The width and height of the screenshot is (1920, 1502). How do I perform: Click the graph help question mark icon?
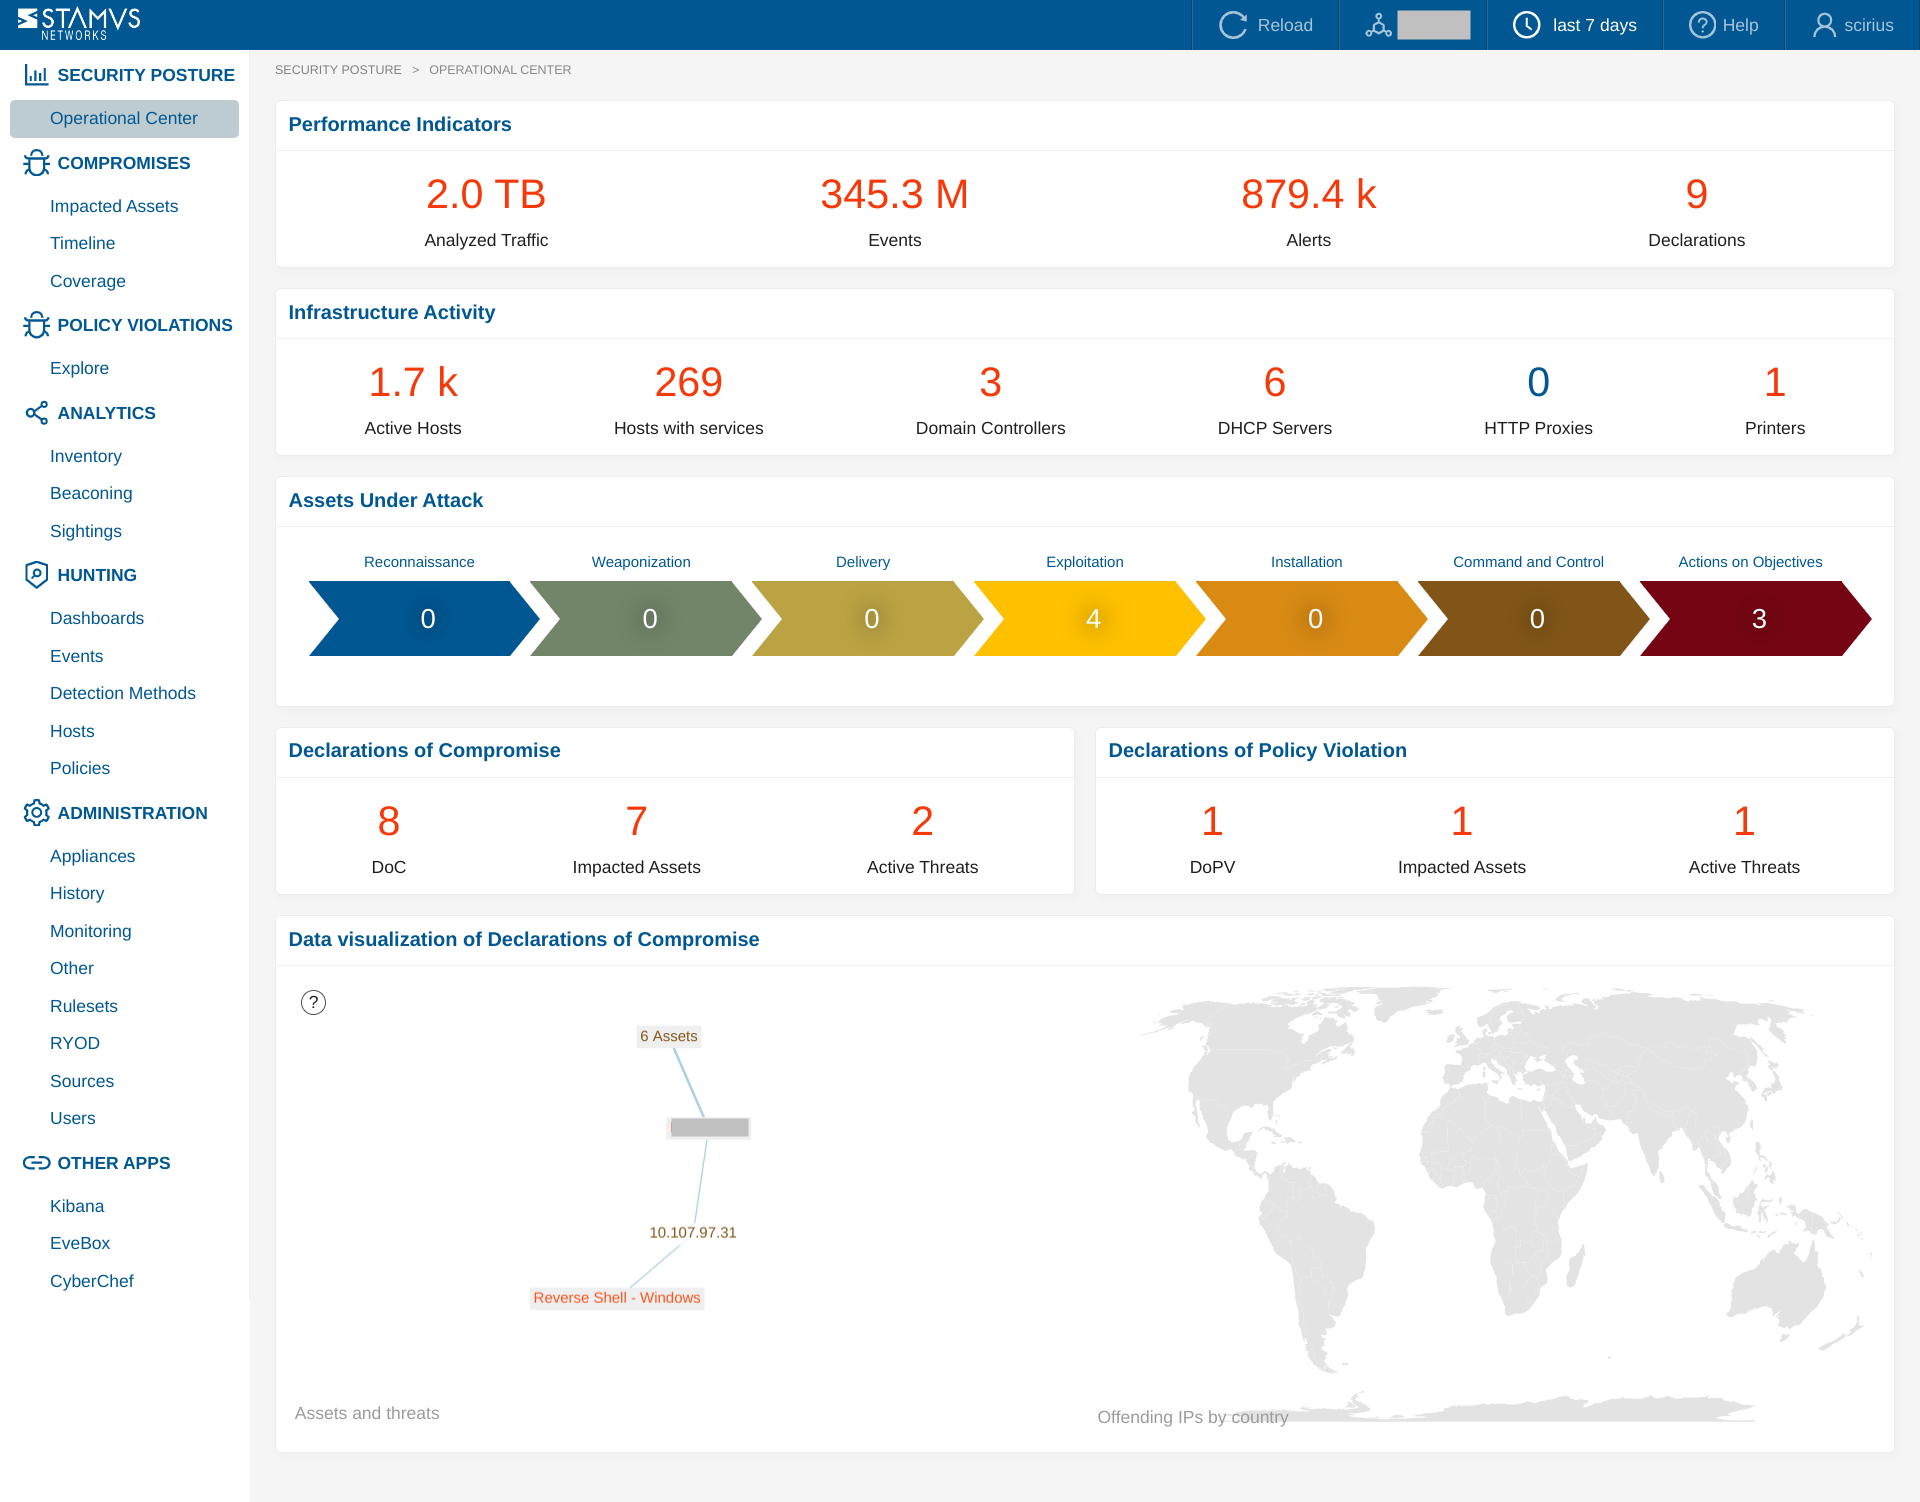coord(313,1002)
